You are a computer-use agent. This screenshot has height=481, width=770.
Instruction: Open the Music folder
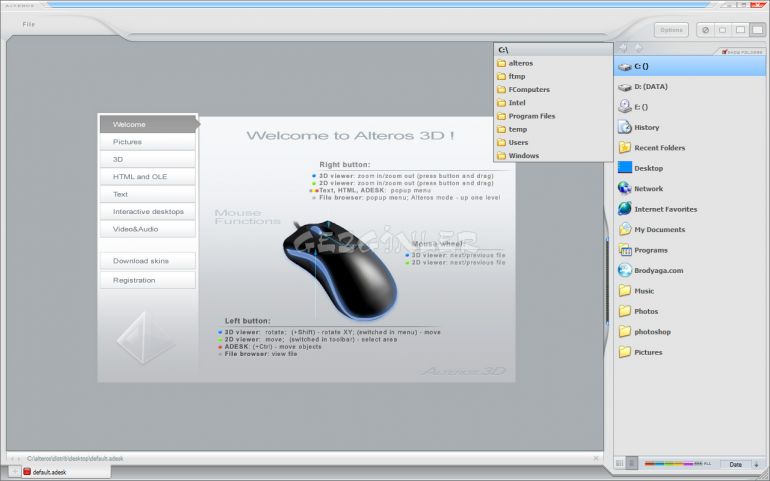pyautogui.click(x=689, y=291)
